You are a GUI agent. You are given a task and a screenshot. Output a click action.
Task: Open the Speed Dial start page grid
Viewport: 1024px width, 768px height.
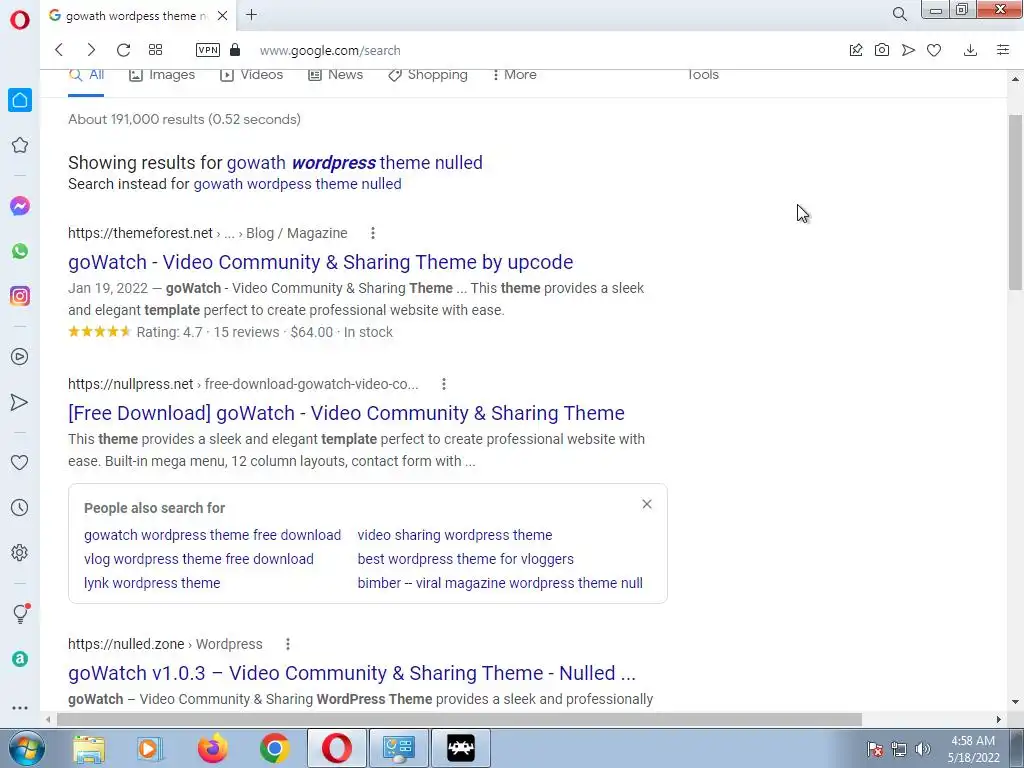pos(155,50)
